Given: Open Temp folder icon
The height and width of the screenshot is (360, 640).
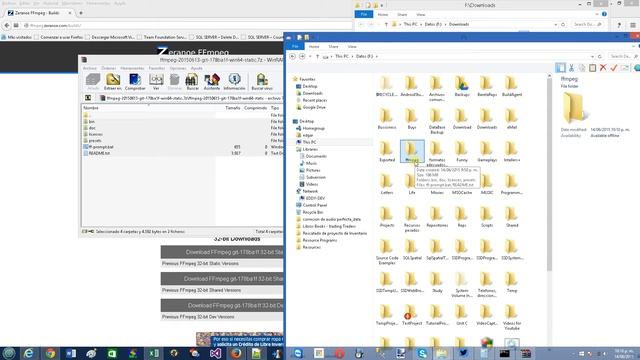Looking at the screenshot, I should (511, 282).
